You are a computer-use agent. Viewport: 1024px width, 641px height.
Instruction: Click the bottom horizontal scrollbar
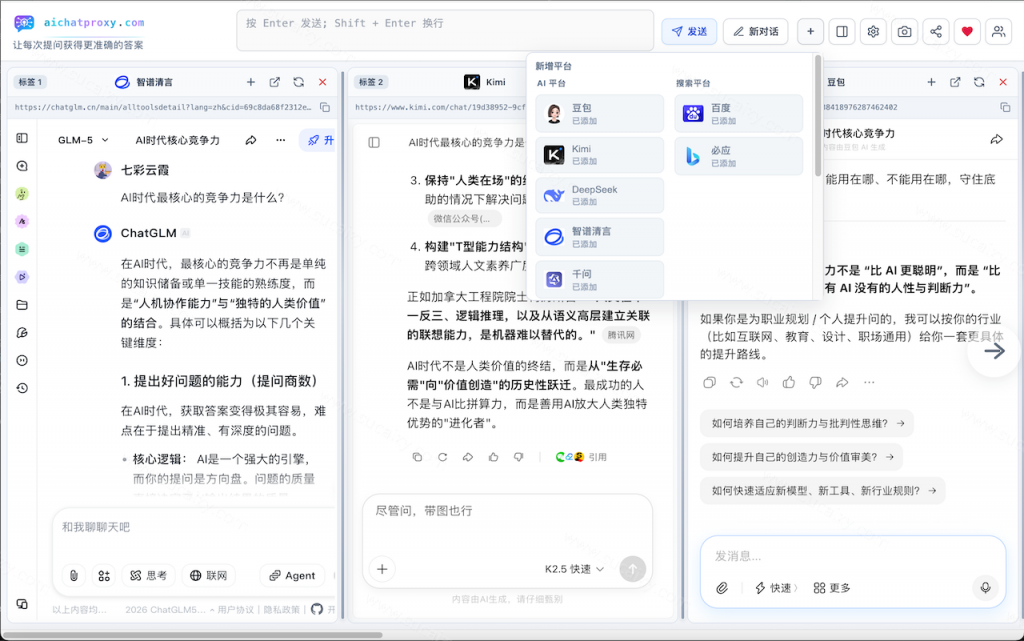[192, 634]
